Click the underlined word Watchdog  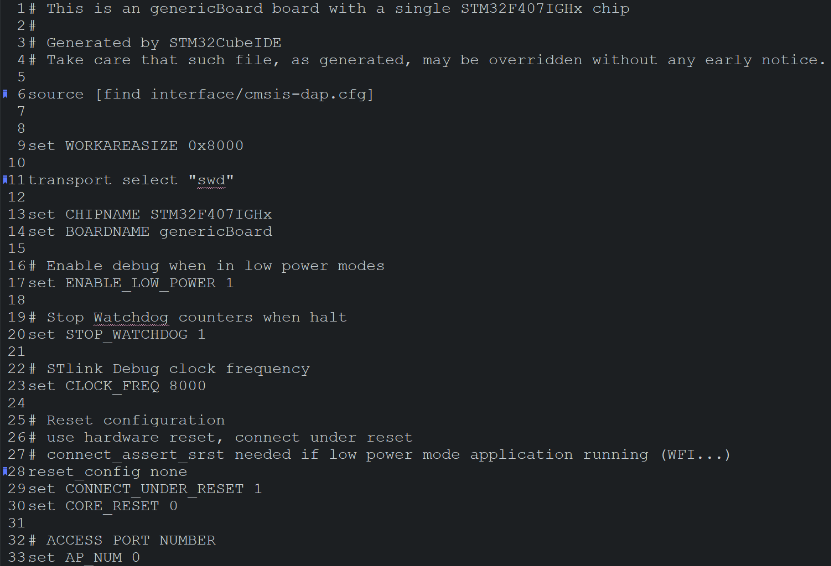[x=131, y=317]
